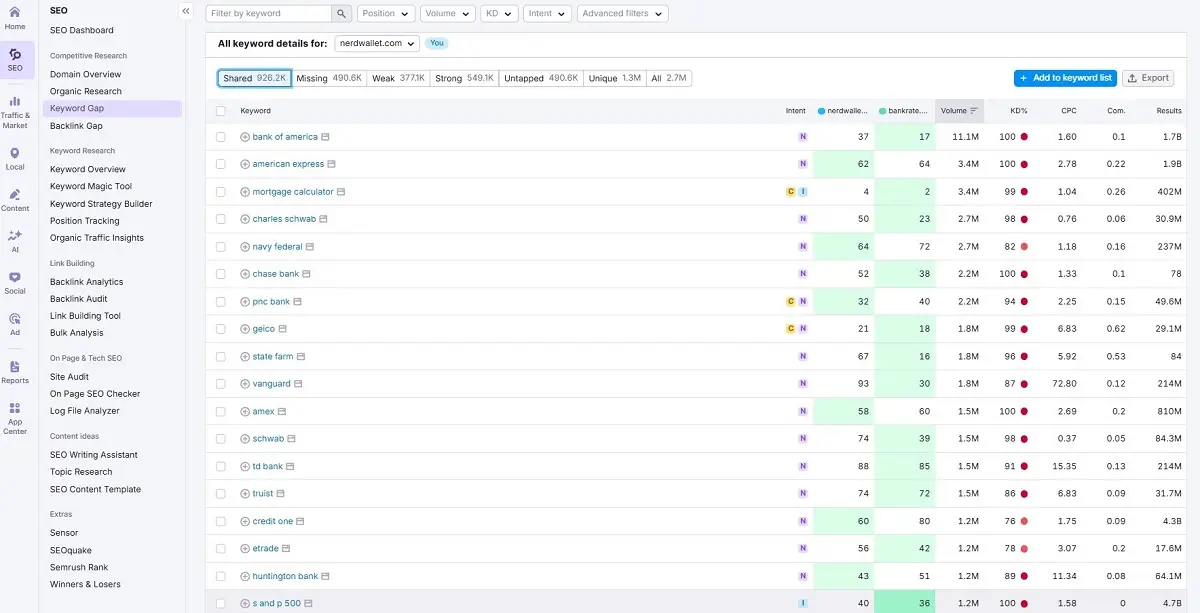Open the truist keyword link
The width and height of the screenshot is (1200, 613).
click(263, 494)
